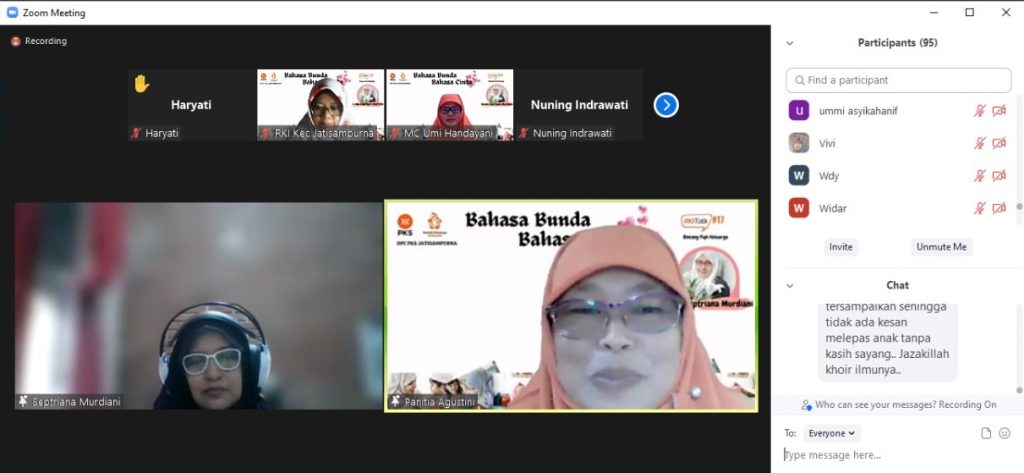Click the search magnifier icon
Screen dimensions: 1024x473
tap(799, 80)
